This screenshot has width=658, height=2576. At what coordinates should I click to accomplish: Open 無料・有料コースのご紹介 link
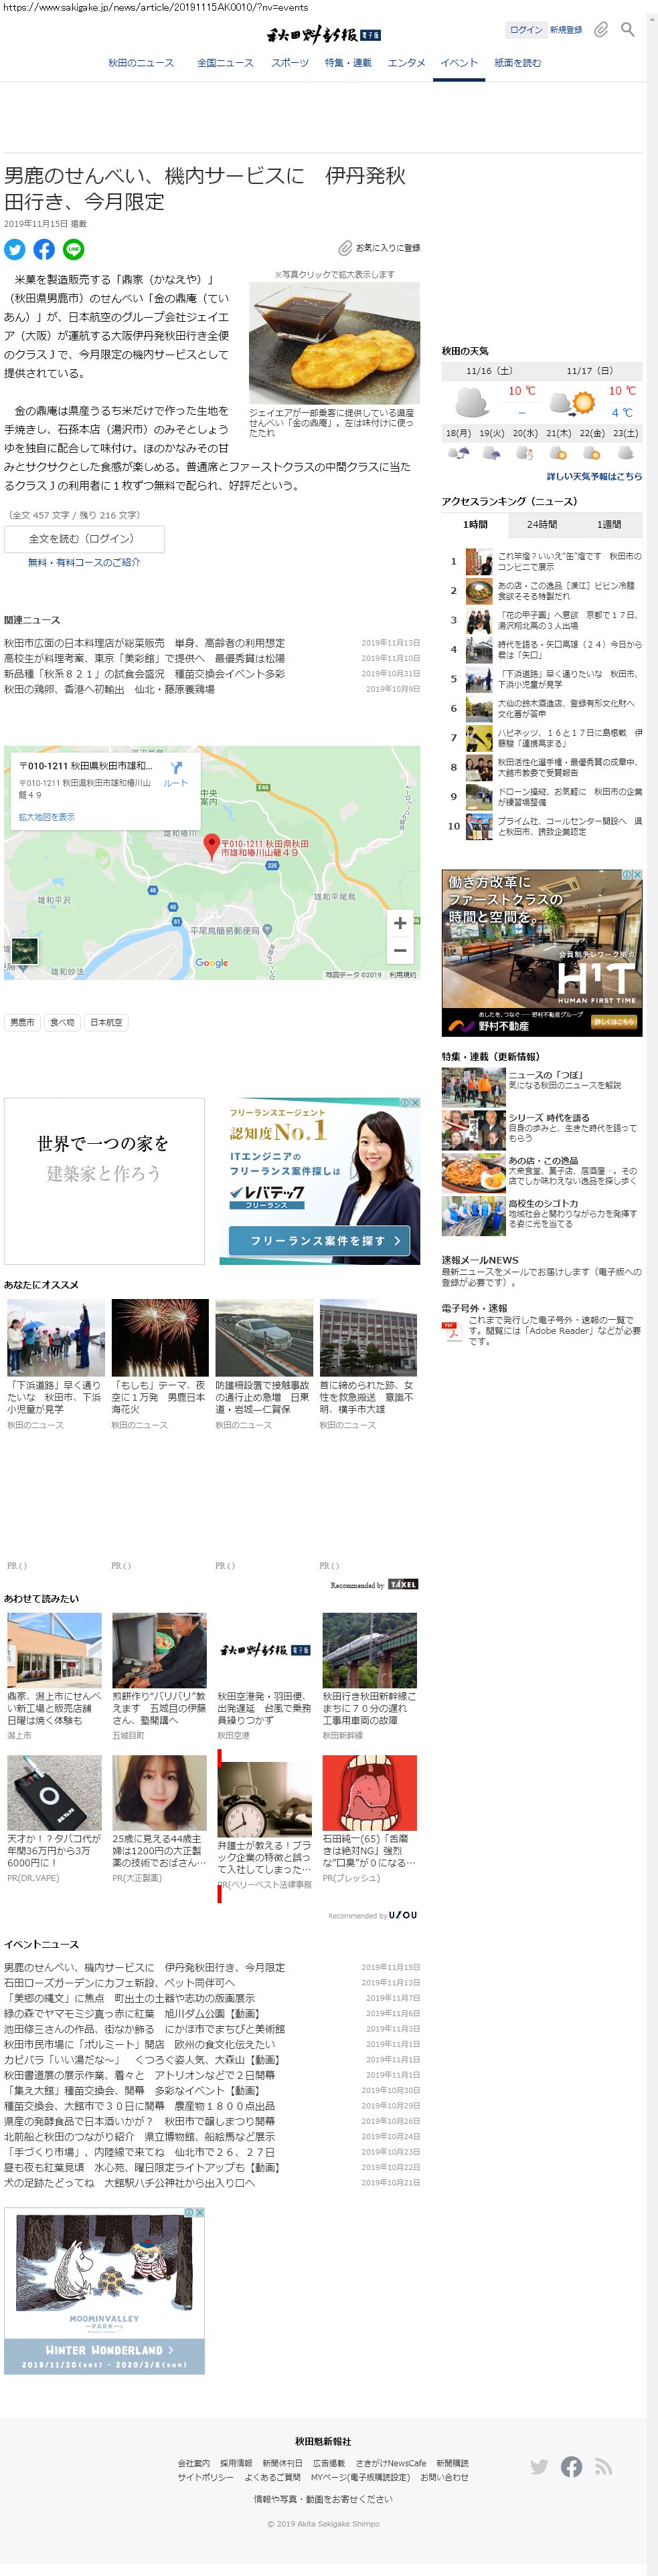pyautogui.click(x=84, y=562)
